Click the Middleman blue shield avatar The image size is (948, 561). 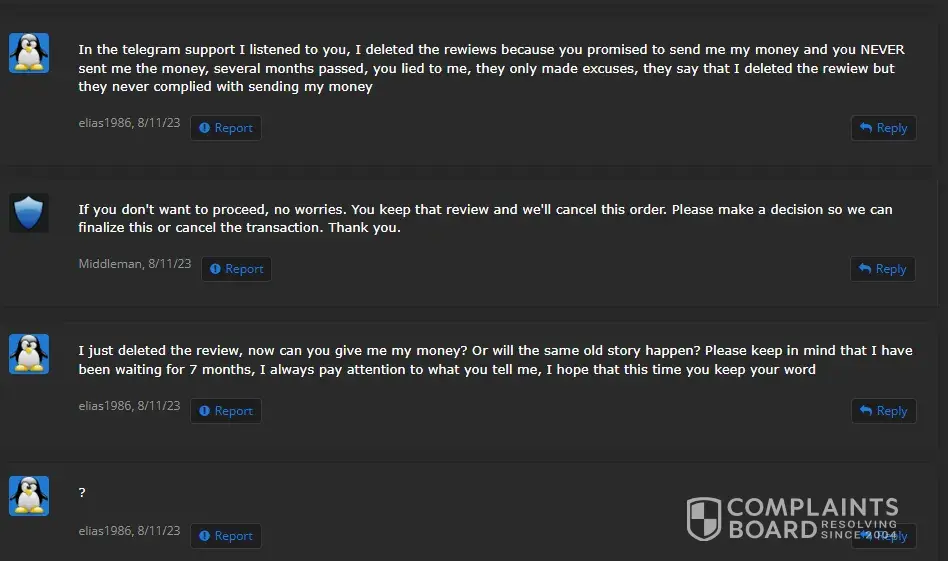29,213
